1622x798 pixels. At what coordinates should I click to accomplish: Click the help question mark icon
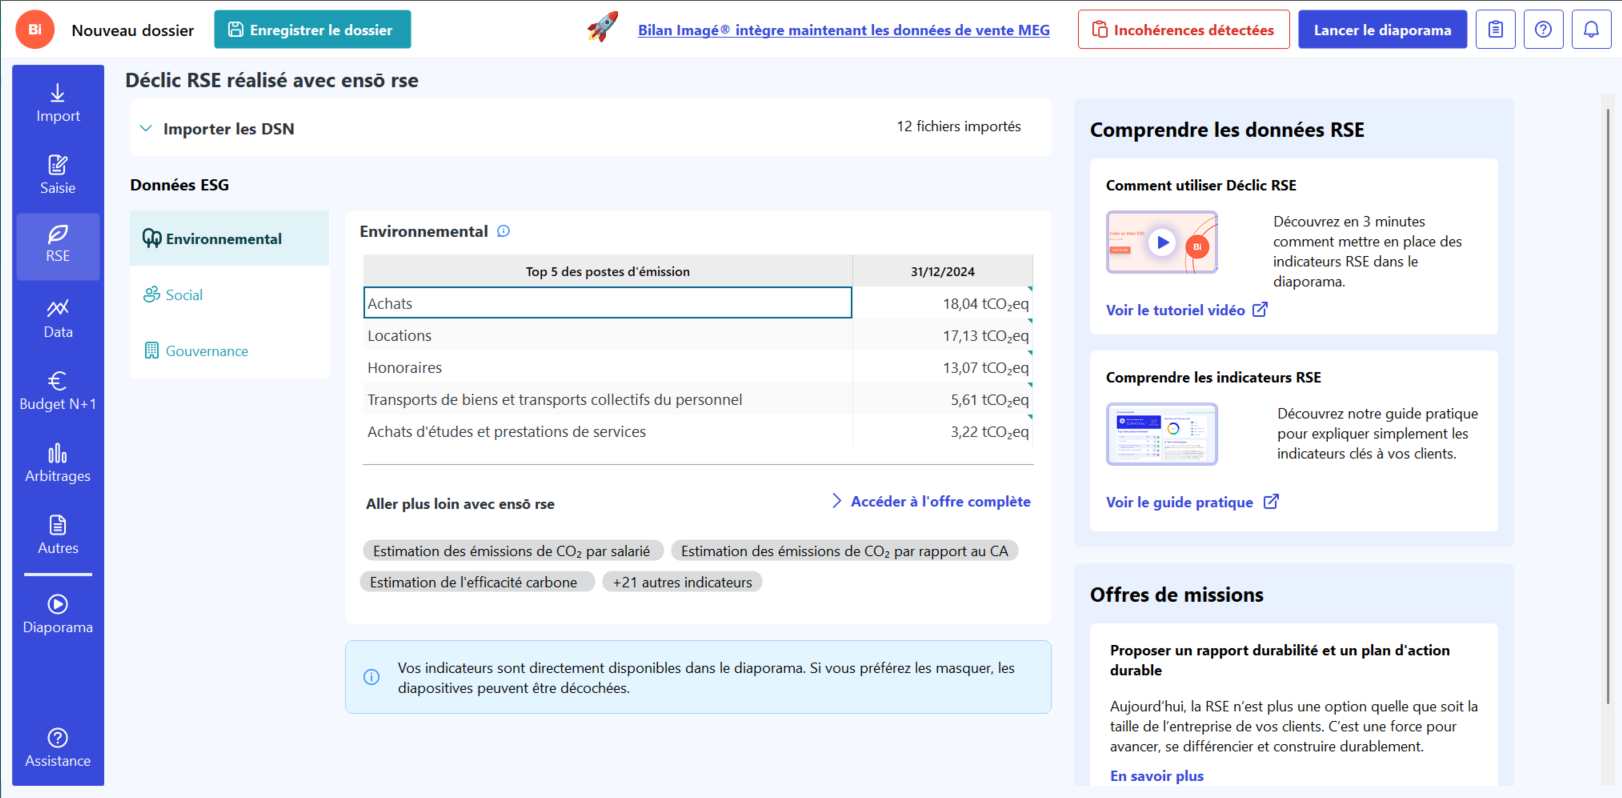pos(1543,30)
